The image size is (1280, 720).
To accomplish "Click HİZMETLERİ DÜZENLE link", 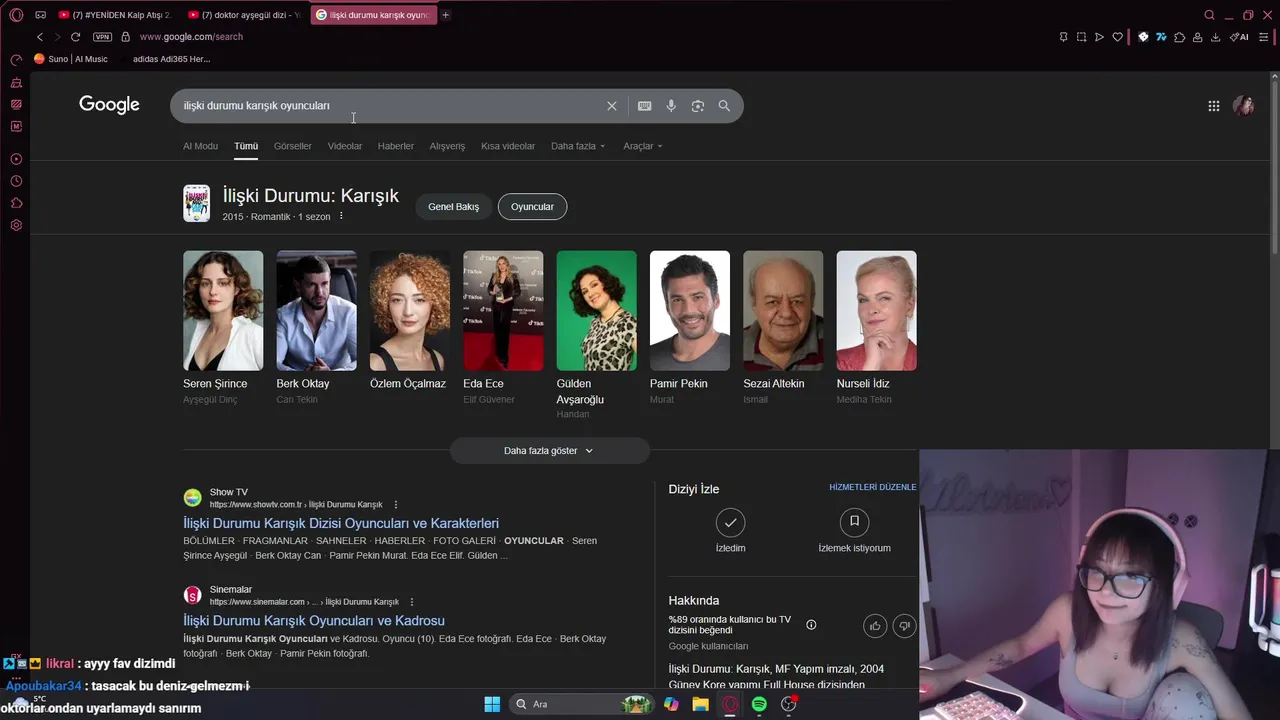I will coord(872,487).
